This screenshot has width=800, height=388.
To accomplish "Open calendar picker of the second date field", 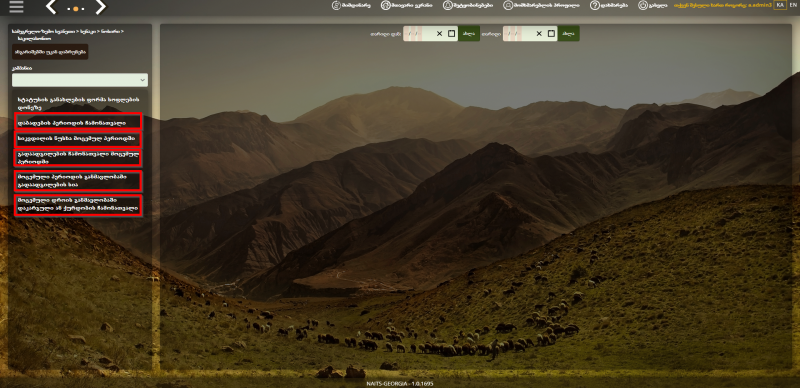I will [x=551, y=34].
